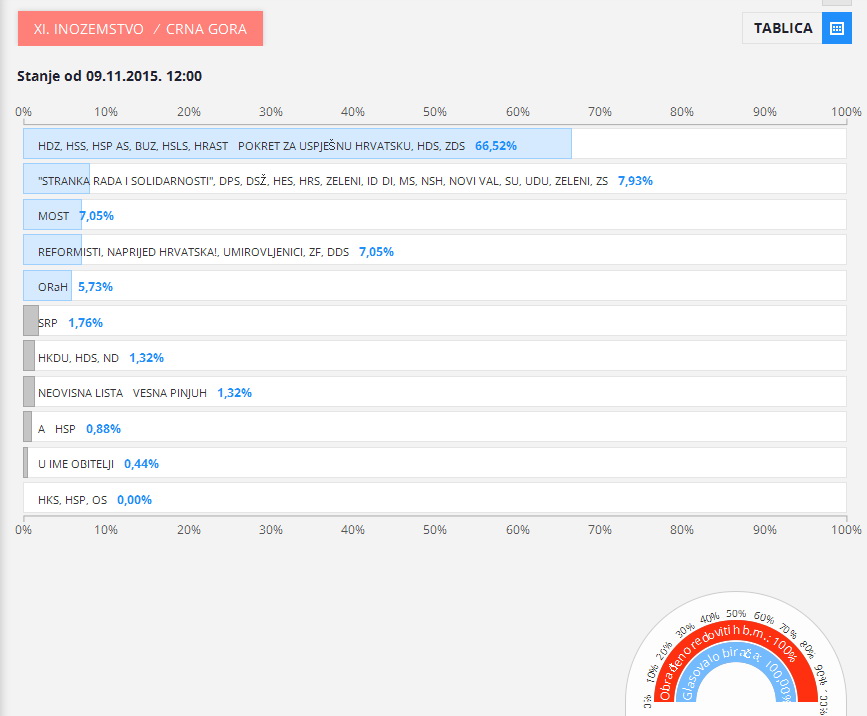Click the NEOVISNA LISTA VESNA PINJUH row
The image size is (867, 716).
(122, 393)
